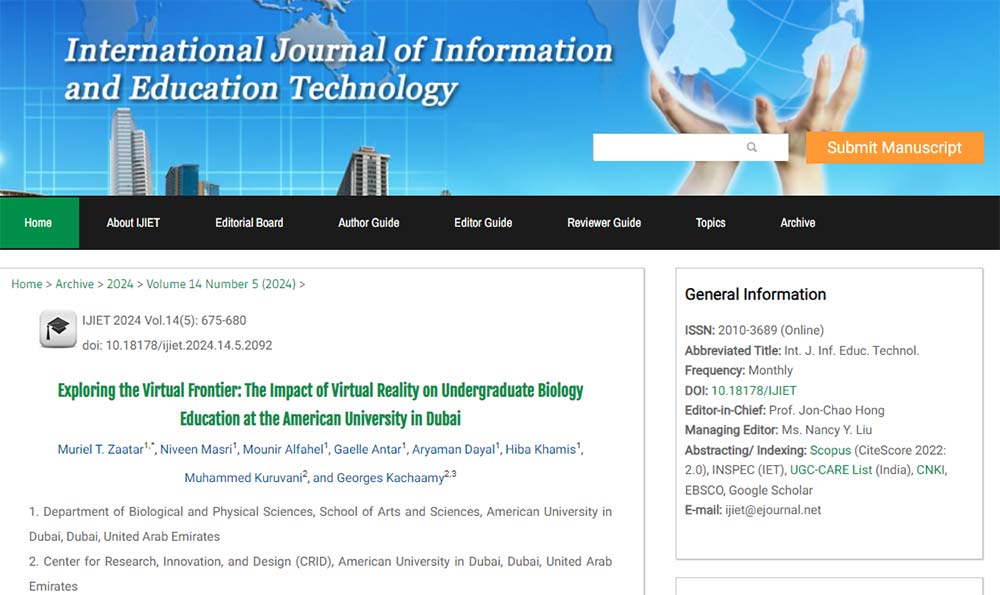Click author Muriel T. Zaatar link
This screenshot has width=1000, height=595.
(x=101, y=450)
